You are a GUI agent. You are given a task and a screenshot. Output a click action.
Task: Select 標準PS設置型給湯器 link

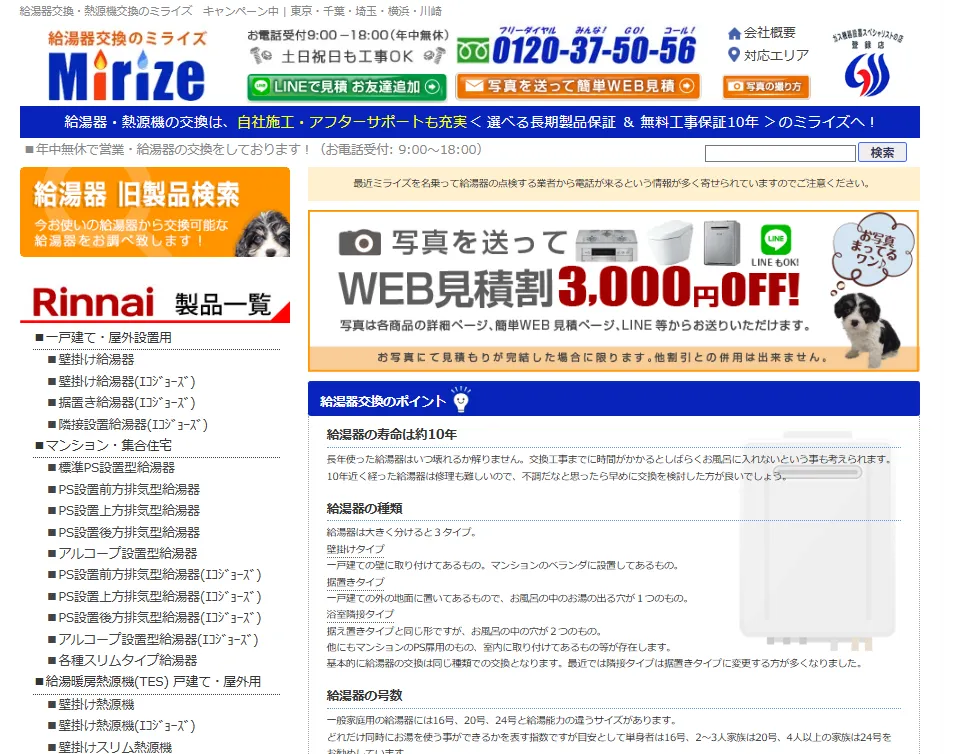click(x=116, y=468)
